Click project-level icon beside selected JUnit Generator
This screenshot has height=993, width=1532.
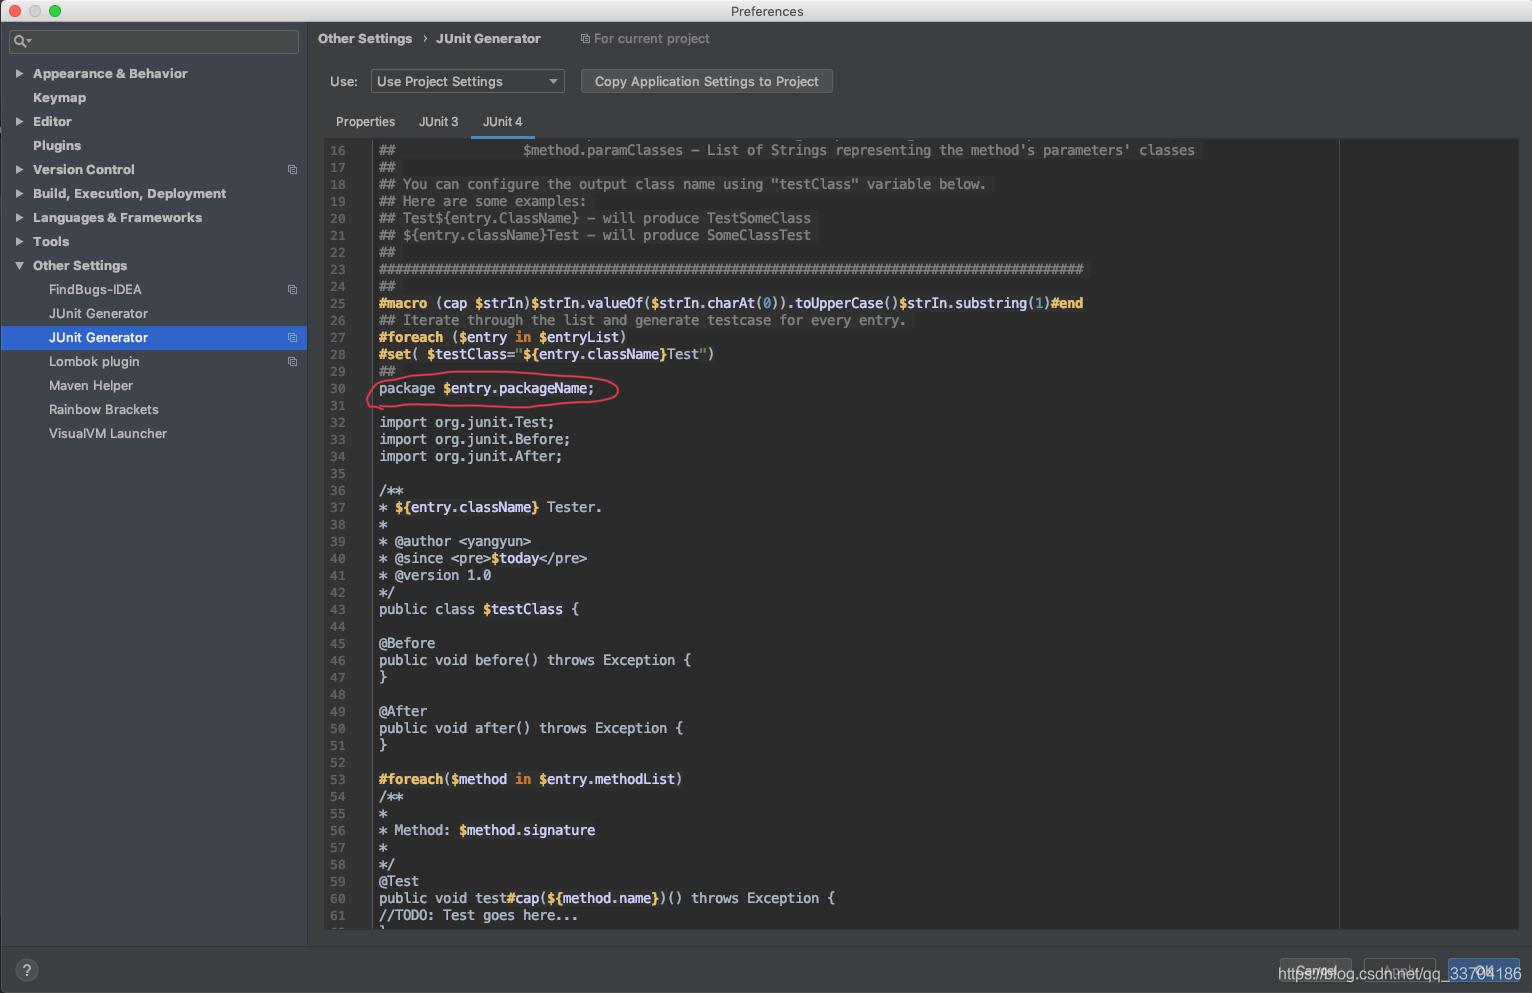click(x=292, y=338)
